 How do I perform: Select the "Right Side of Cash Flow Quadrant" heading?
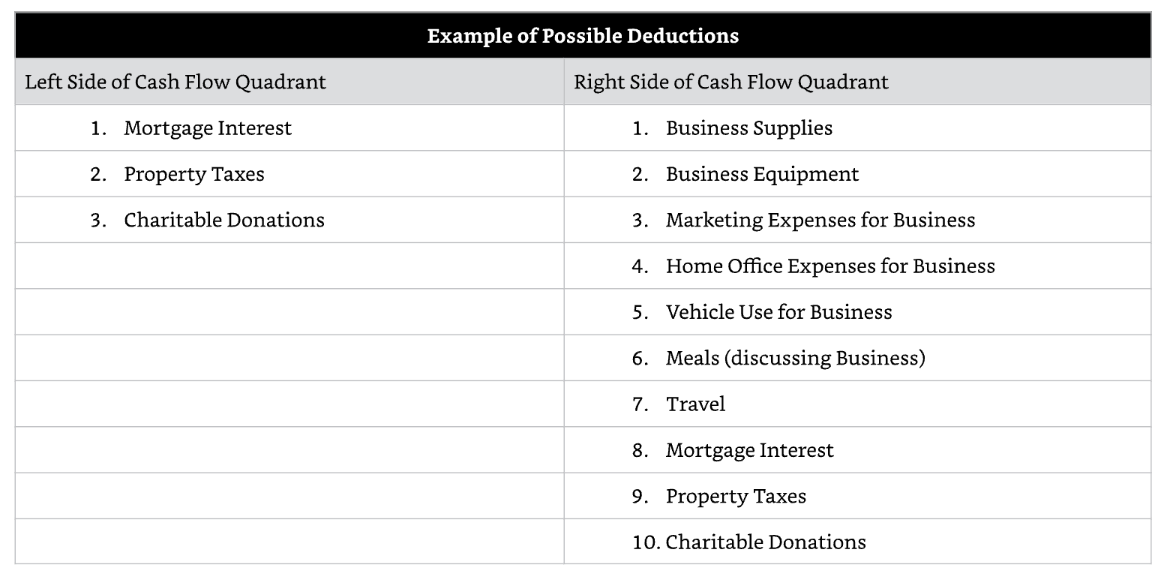pyautogui.click(x=731, y=82)
